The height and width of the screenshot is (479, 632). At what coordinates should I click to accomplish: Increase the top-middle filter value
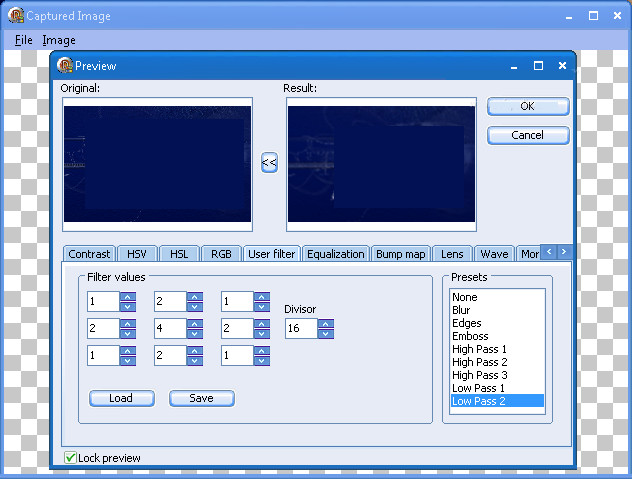195,297
